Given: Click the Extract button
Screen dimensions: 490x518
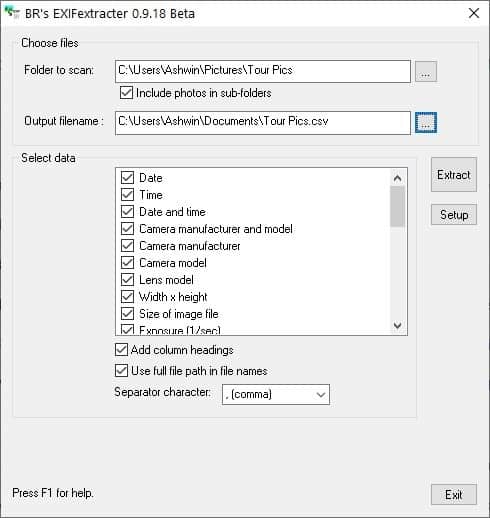Looking at the screenshot, I should coord(454,175).
